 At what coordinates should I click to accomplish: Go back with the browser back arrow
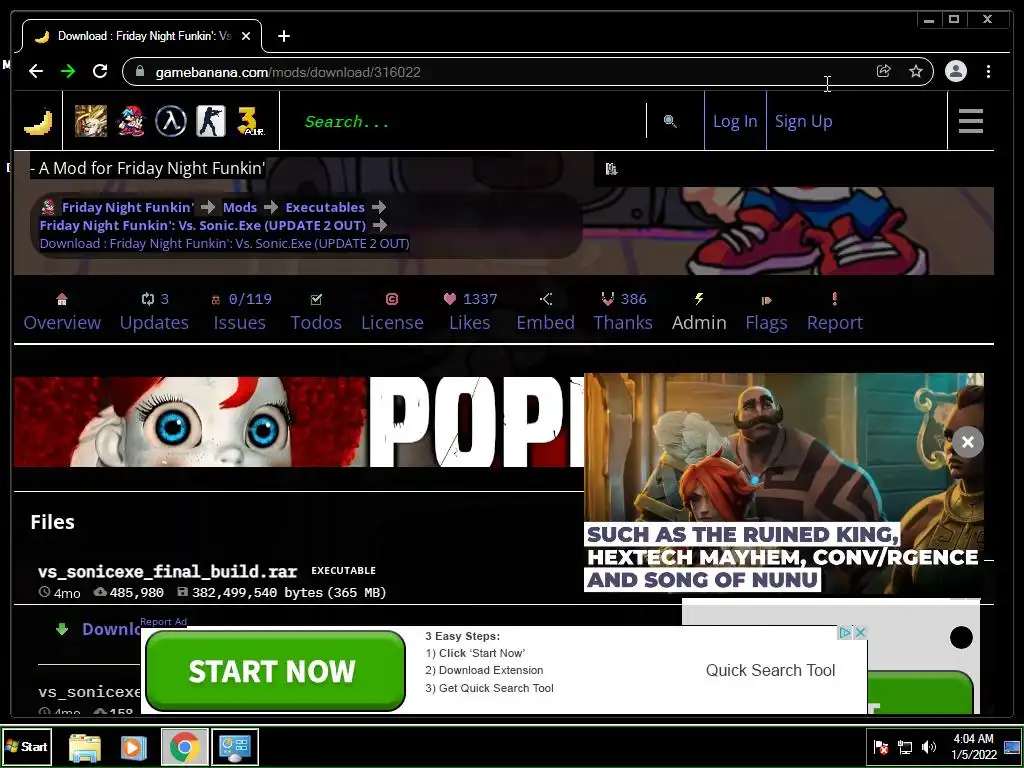[36, 71]
